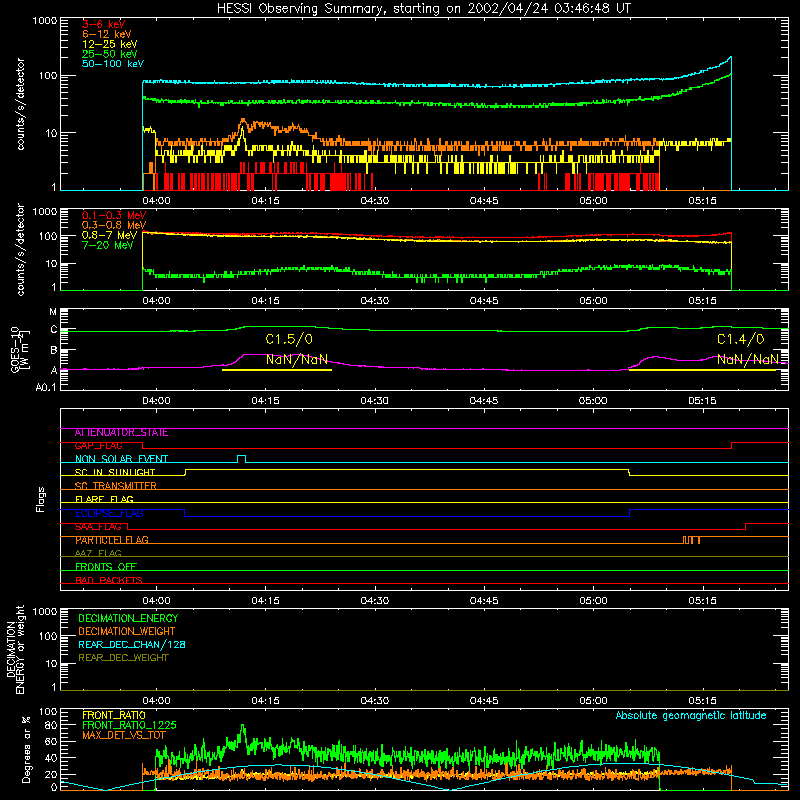Select the orange 6-12 keV legend label

[107, 34]
